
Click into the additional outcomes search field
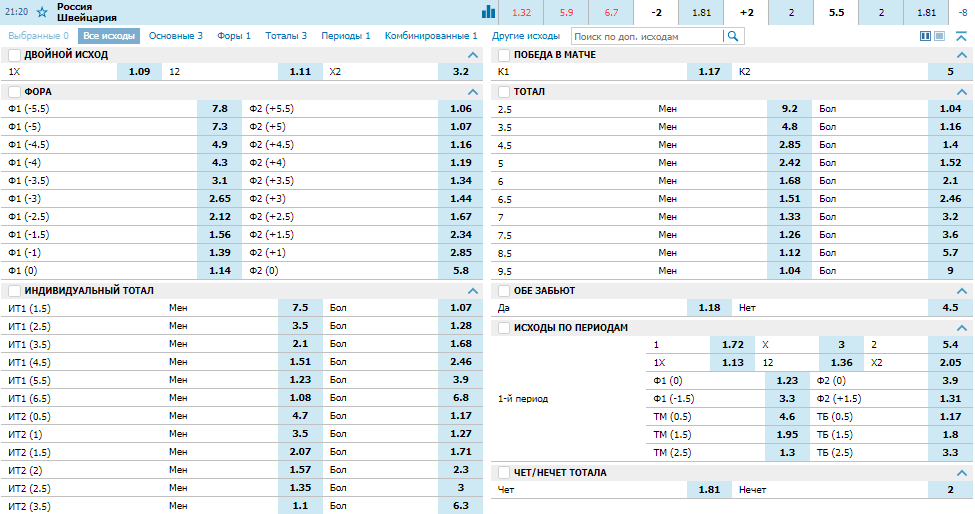647,37
